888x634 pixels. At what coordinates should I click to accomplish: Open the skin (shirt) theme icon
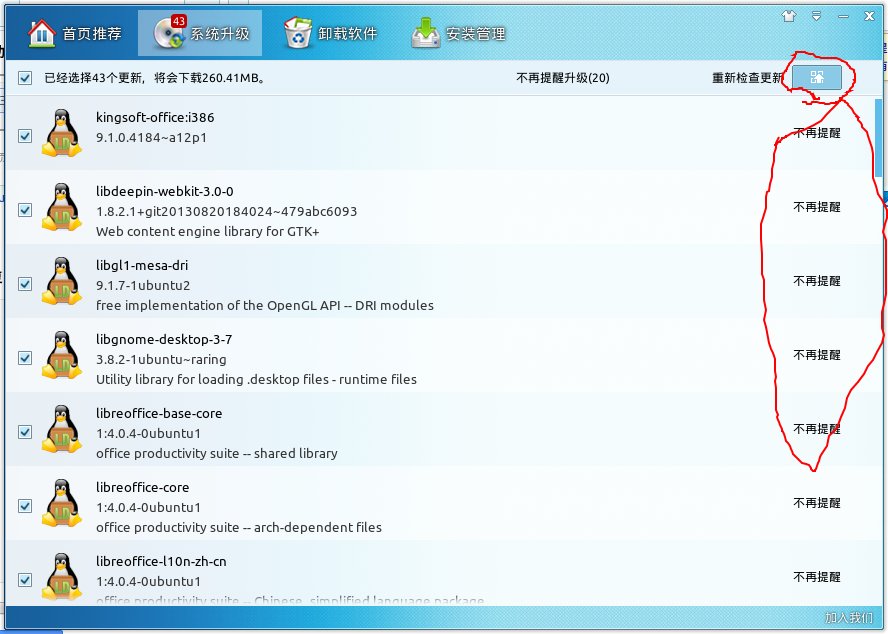click(x=788, y=16)
